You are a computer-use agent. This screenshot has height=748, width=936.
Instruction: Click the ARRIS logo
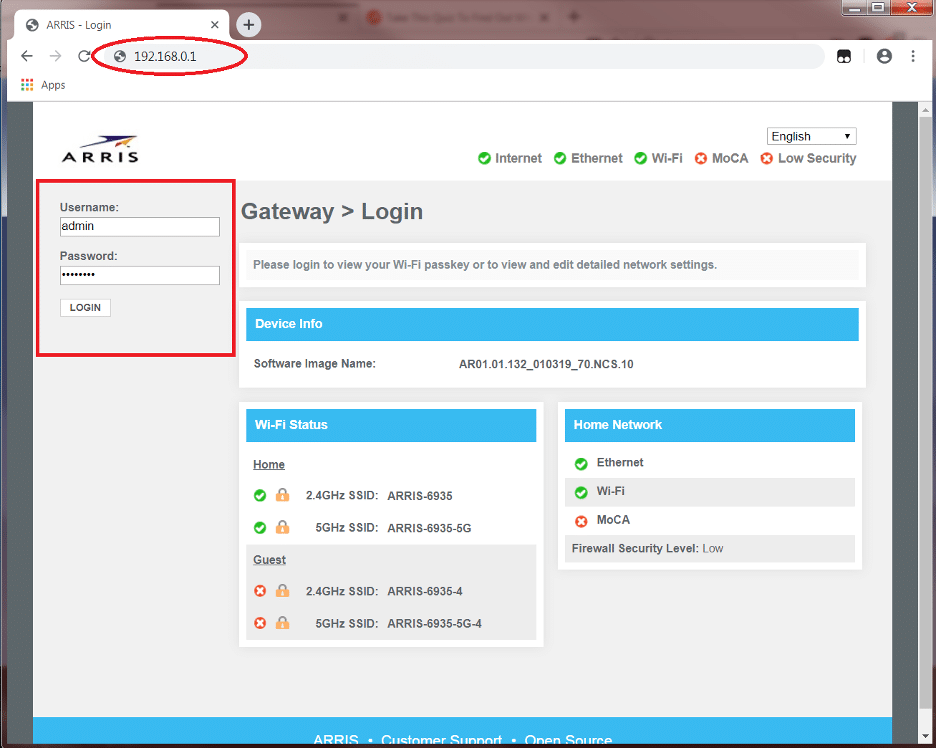[x=101, y=149]
